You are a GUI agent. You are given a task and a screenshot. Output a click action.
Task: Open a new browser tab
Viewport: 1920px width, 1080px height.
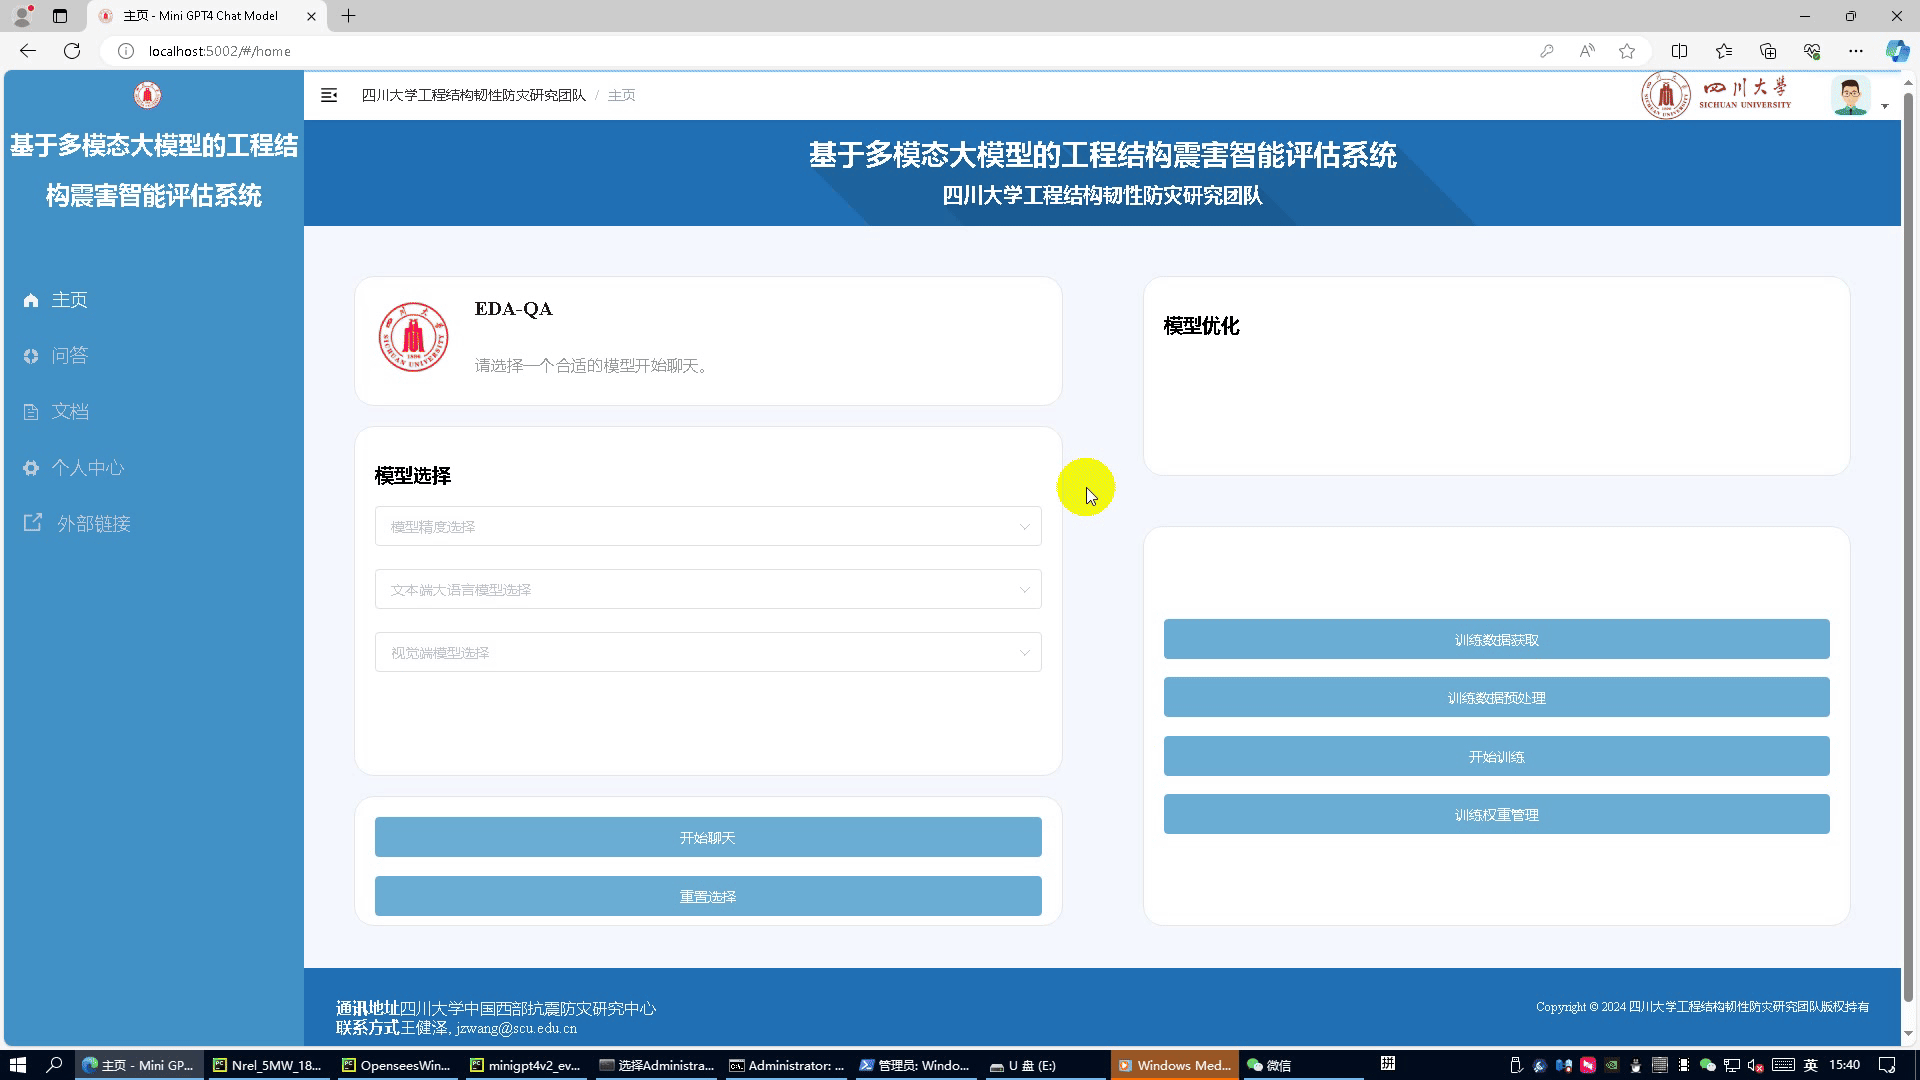click(x=349, y=16)
